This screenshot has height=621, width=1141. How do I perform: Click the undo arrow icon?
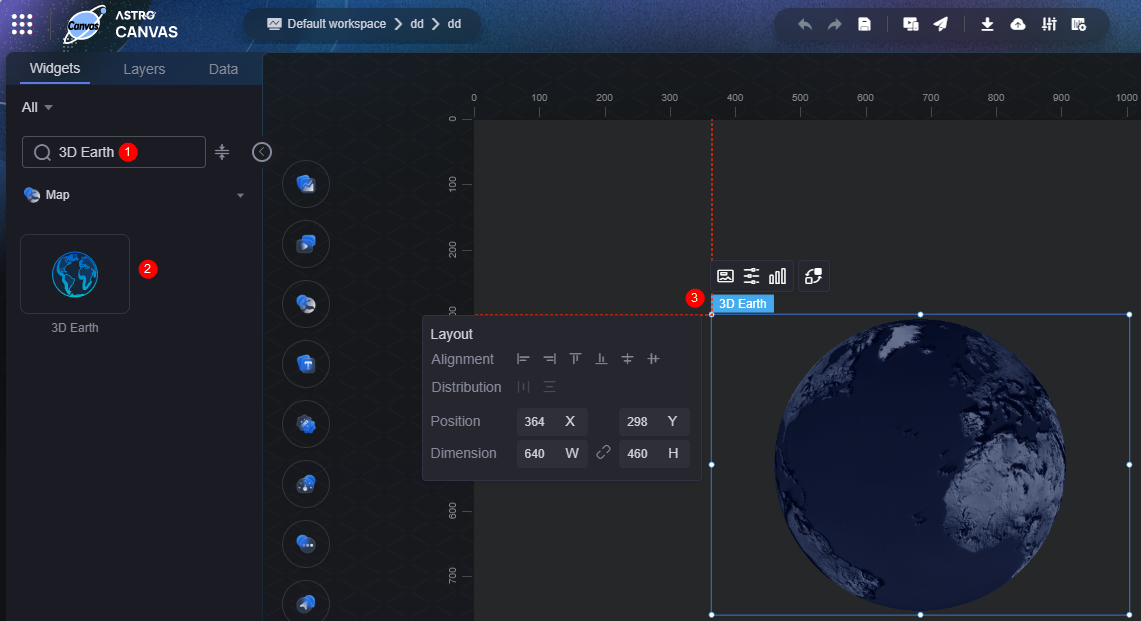pyautogui.click(x=804, y=24)
